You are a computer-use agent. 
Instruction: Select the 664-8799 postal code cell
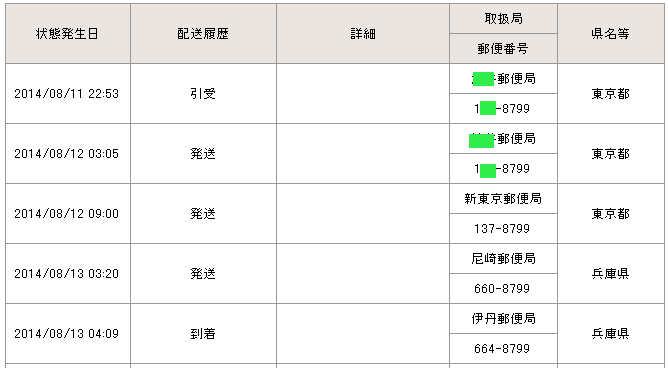coord(503,349)
